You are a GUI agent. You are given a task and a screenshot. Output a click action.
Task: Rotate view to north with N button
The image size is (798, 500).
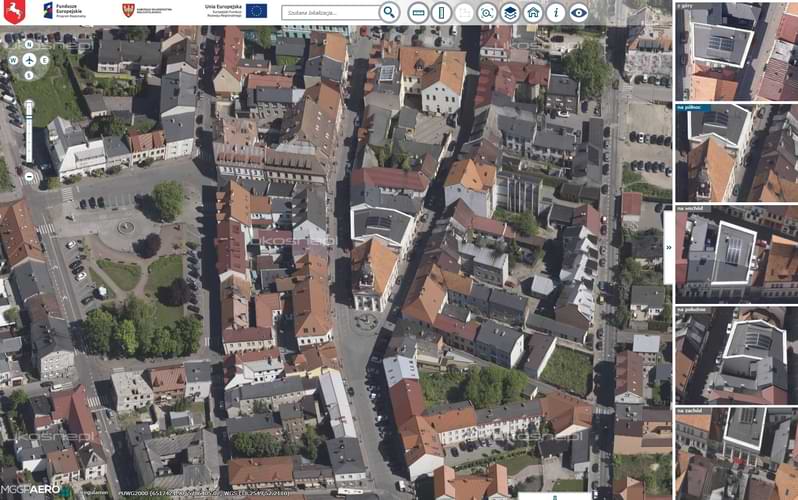coord(29,45)
